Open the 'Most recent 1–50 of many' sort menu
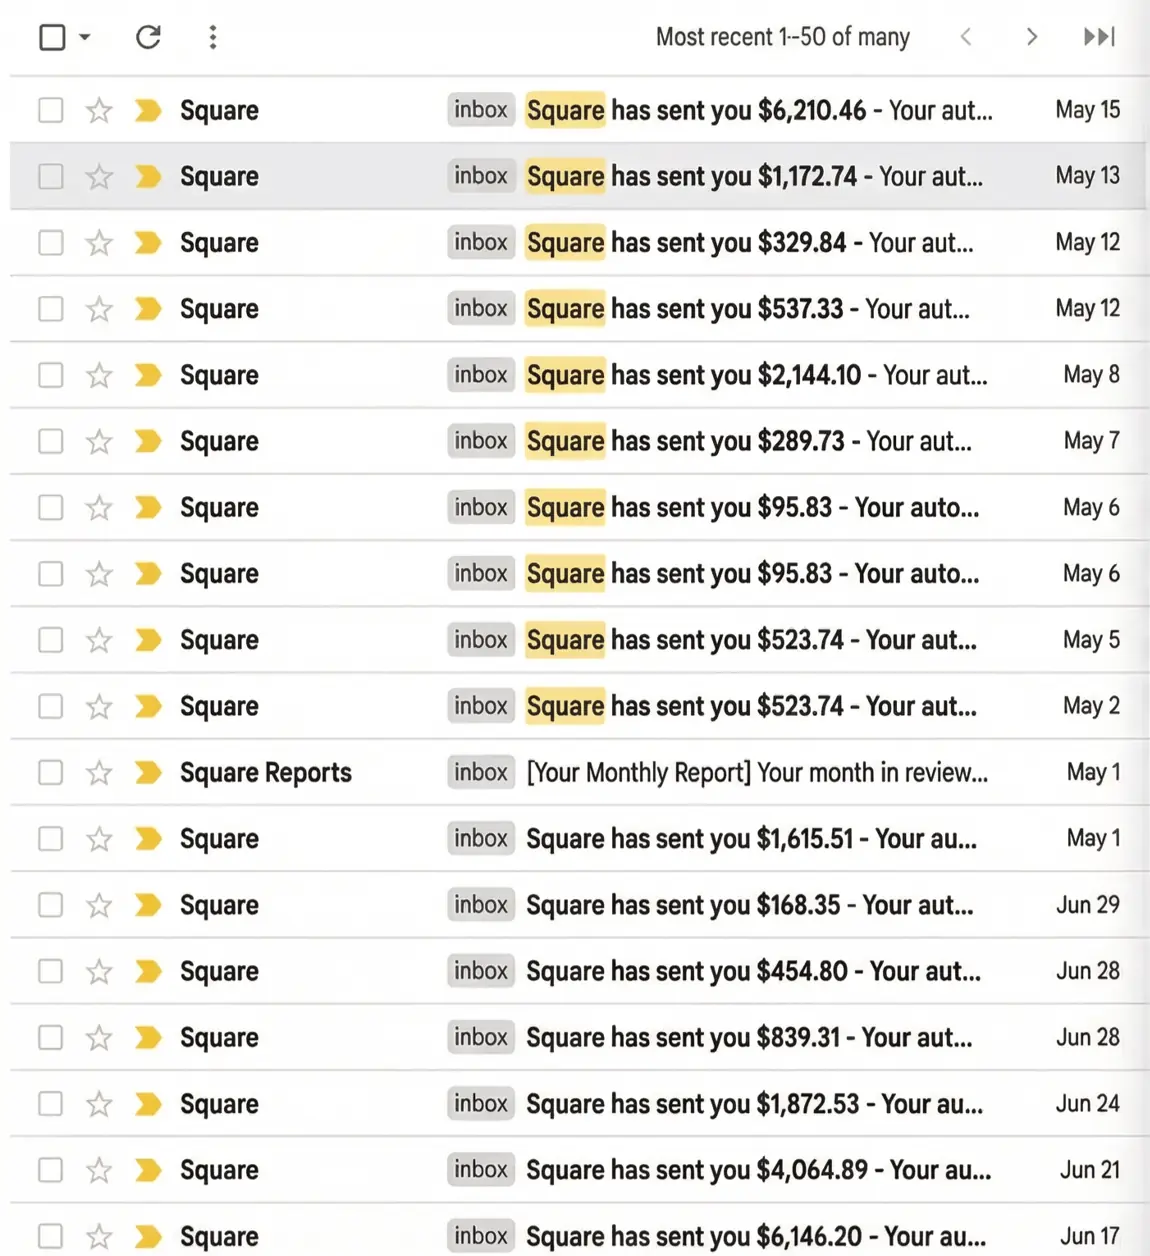Screen dimensions: 1150x1256 click(782, 38)
